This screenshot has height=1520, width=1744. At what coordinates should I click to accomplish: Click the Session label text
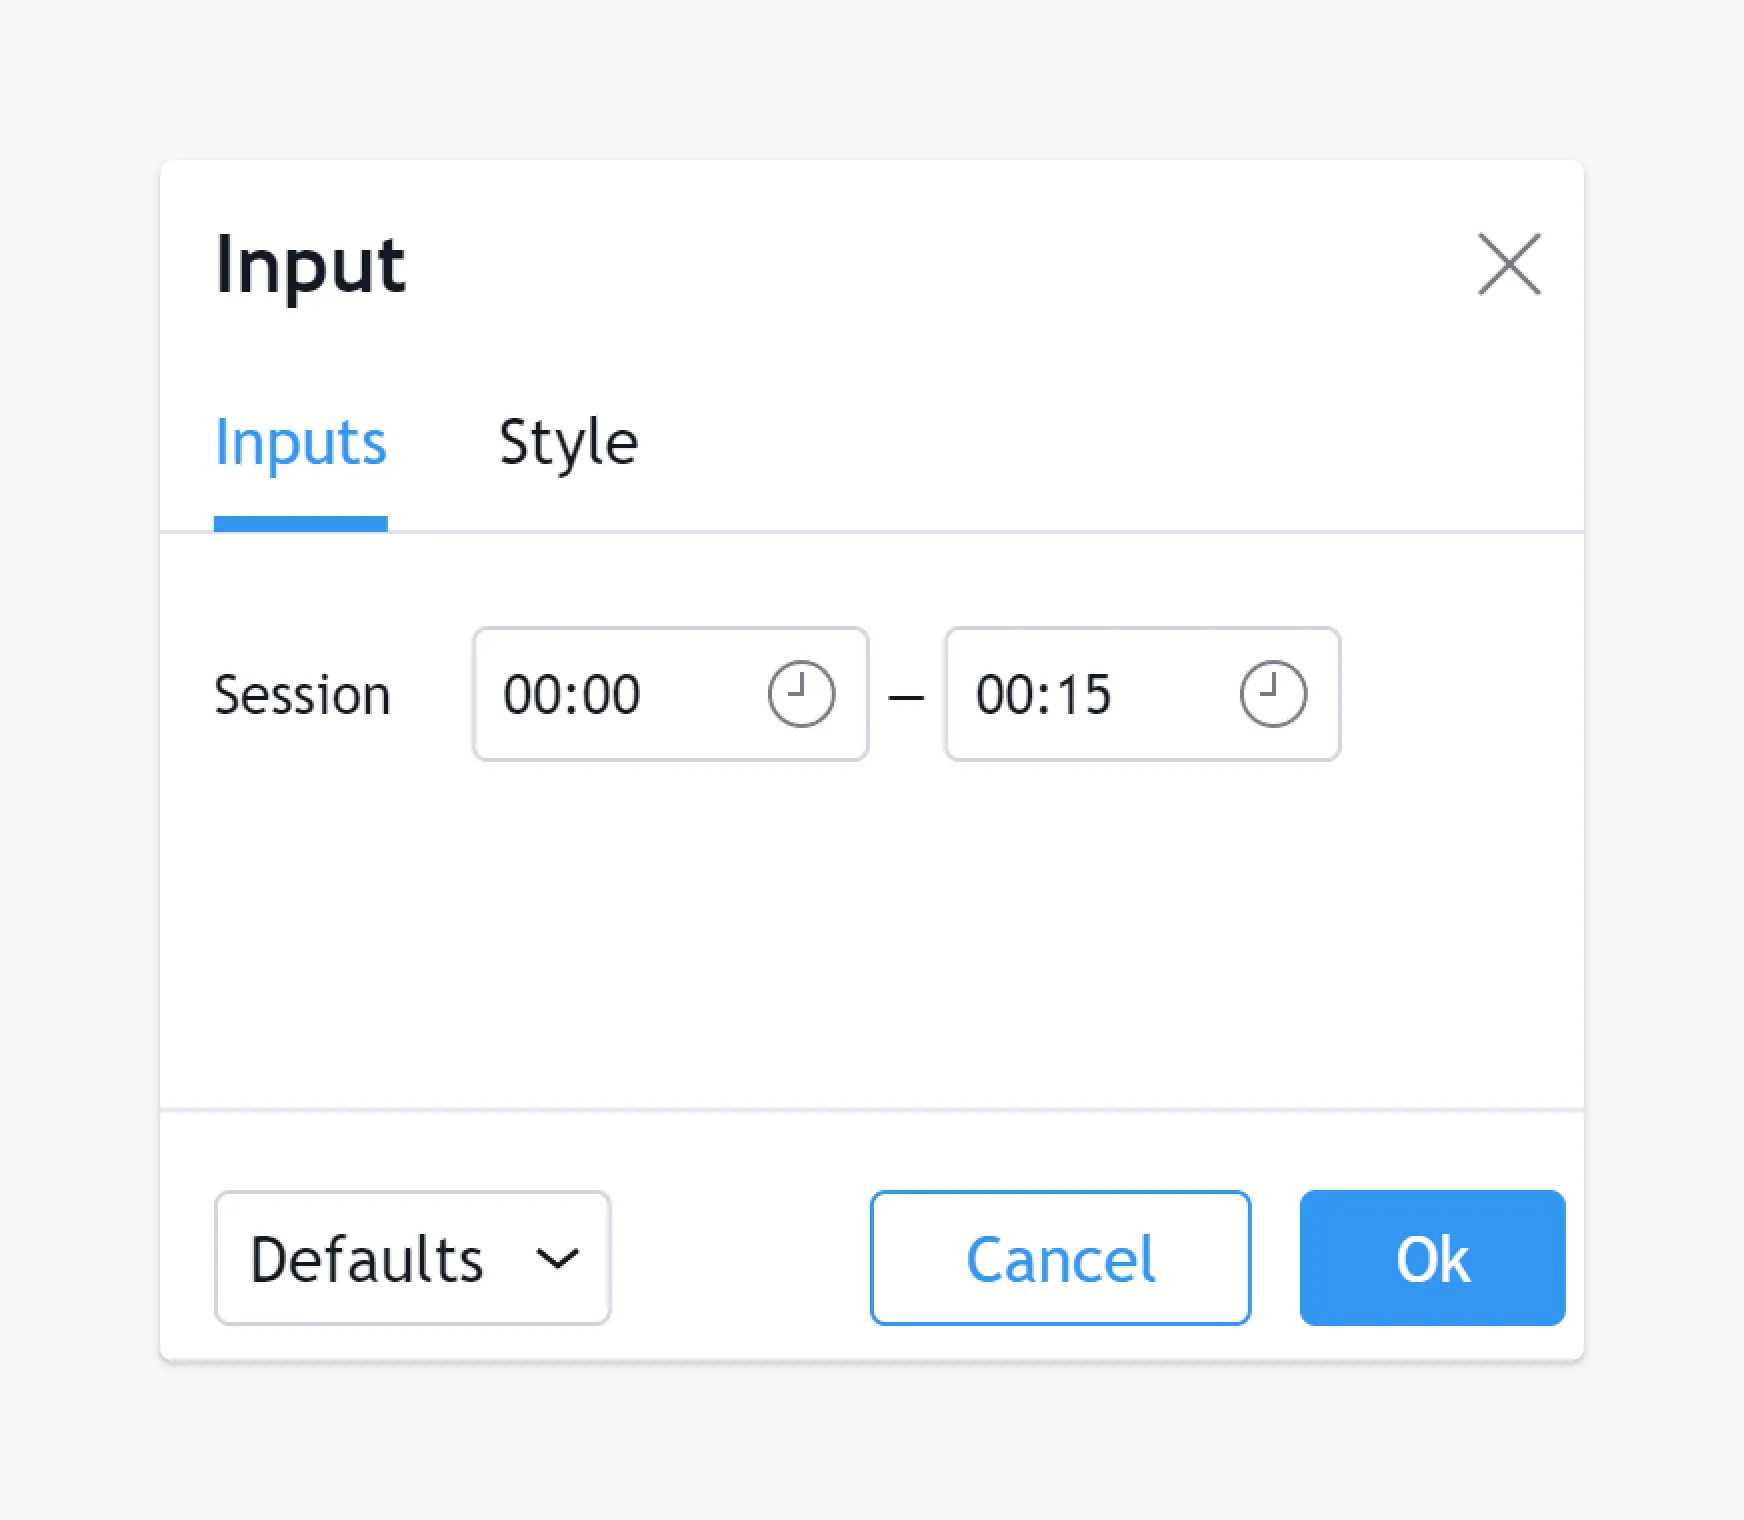302,695
